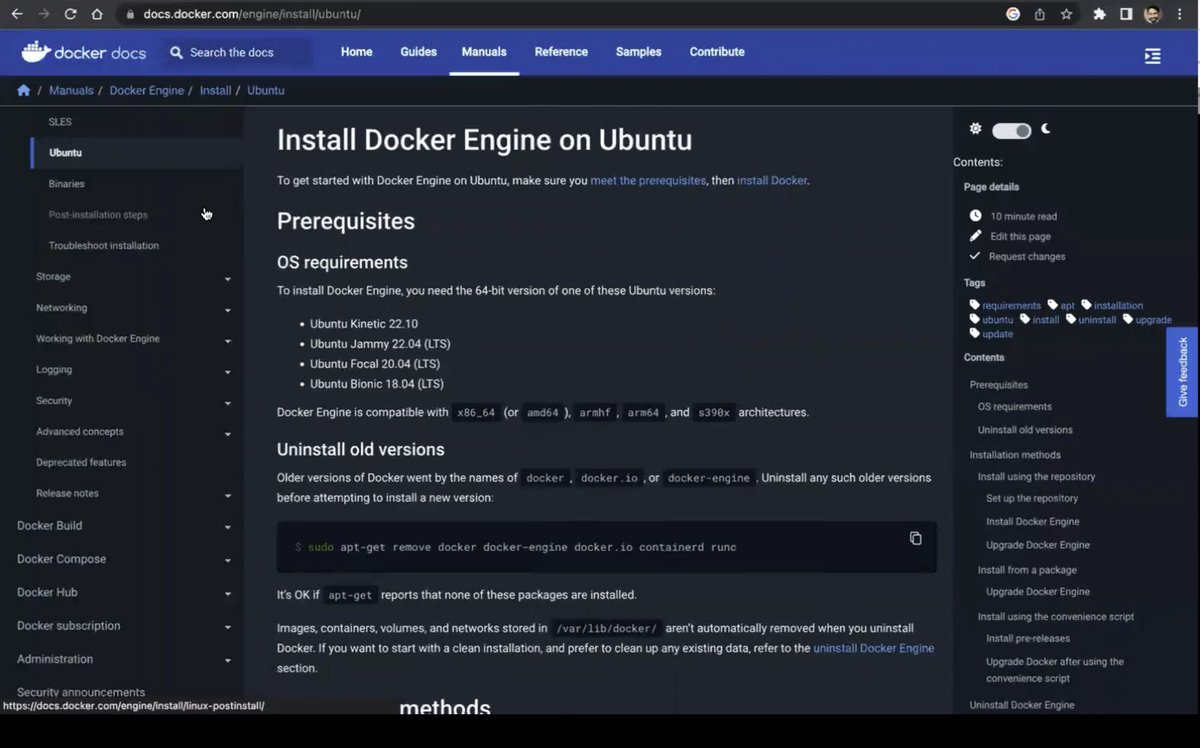The height and width of the screenshot is (748, 1200).
Task: Click the sidebar collapse icon in the navbar
Action: 1152,57
